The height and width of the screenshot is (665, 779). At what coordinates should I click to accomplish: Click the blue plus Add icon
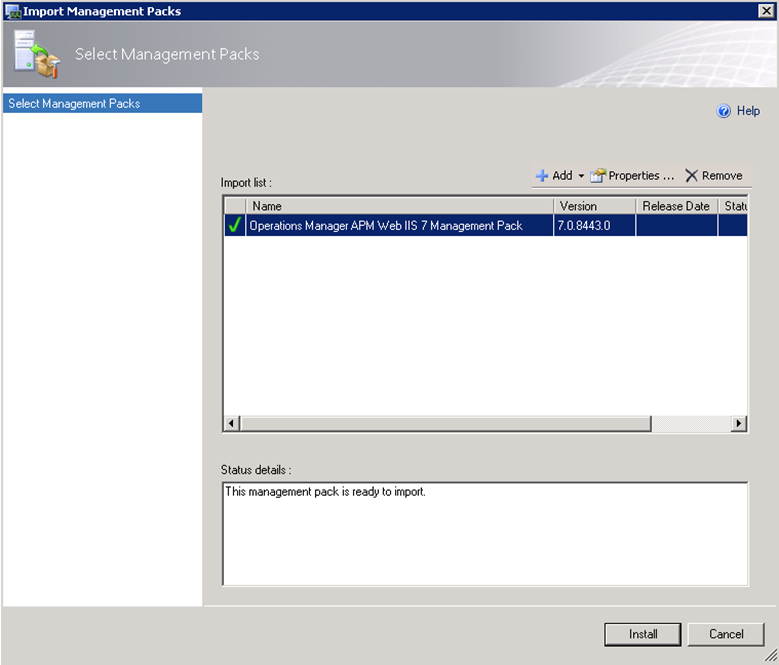coord(542,175)
